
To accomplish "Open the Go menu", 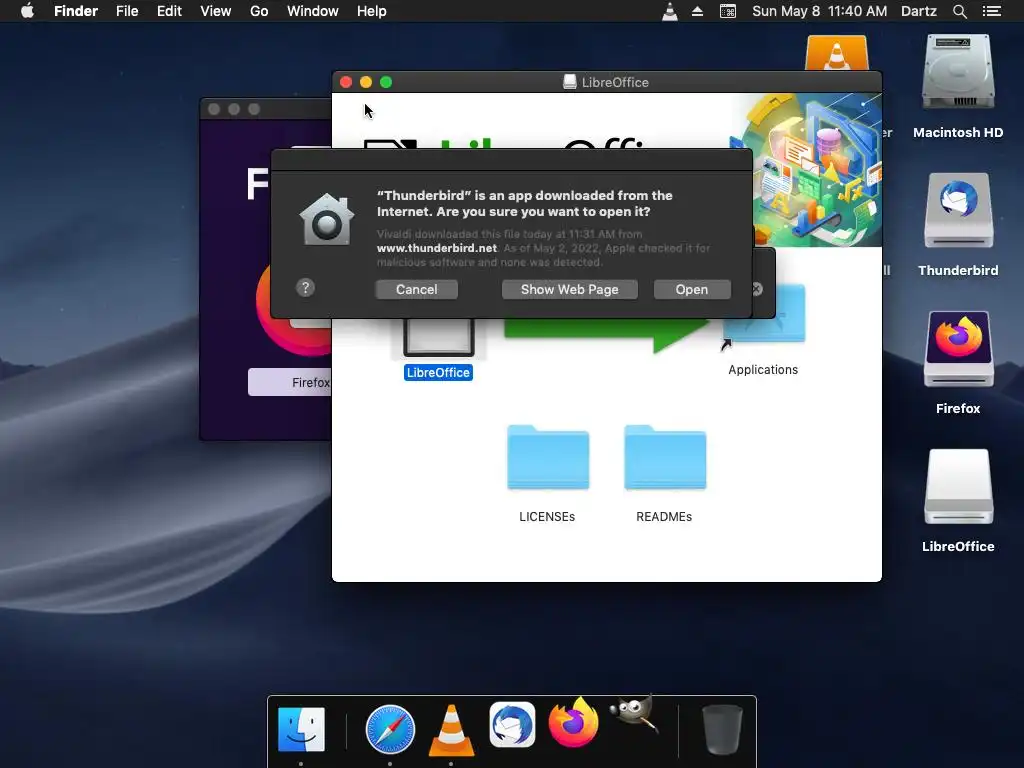I will (x=259, y=11).
